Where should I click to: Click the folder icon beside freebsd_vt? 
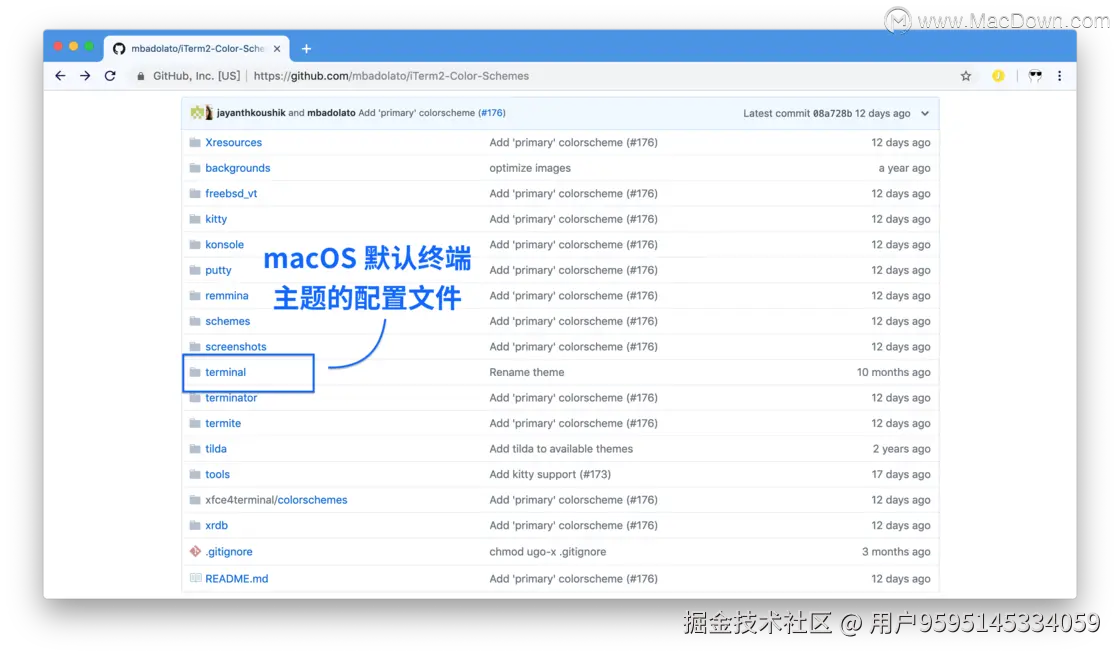pos(195,194)
